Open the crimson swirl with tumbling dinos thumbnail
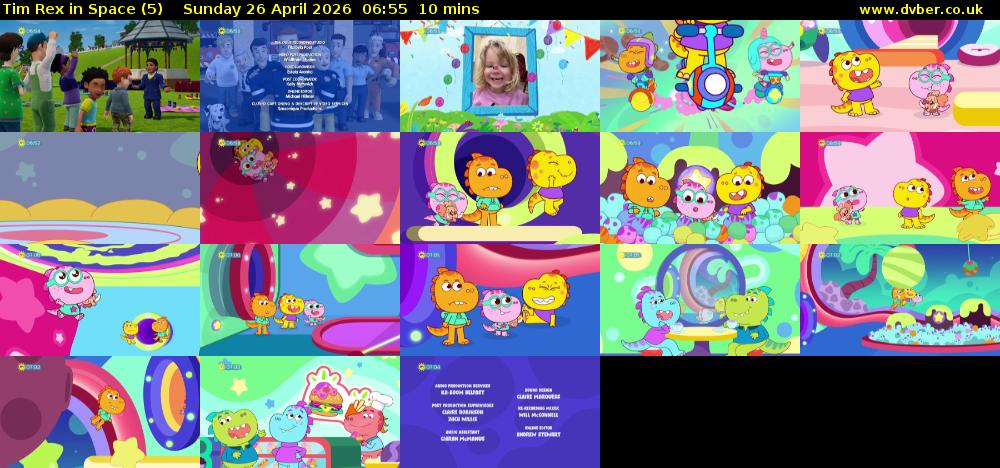Image resolution: width=1000 pixels, height=468 pixels. coord(300,188)
